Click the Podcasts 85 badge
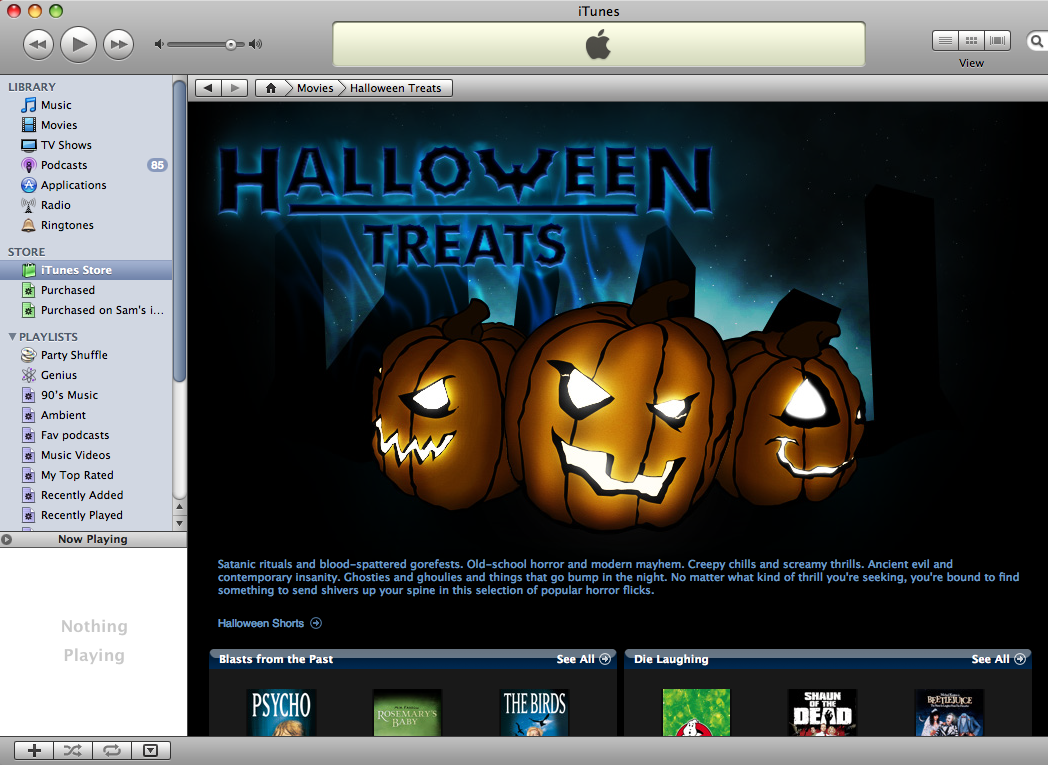This screenshot has width=1048, height=765. click(157, 165)
